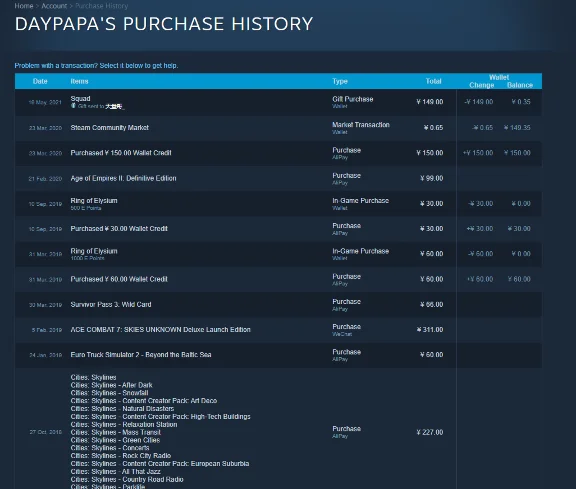Click Cities: Skylines - Green Cities item

pyautogui.click(x=115, y=440)
